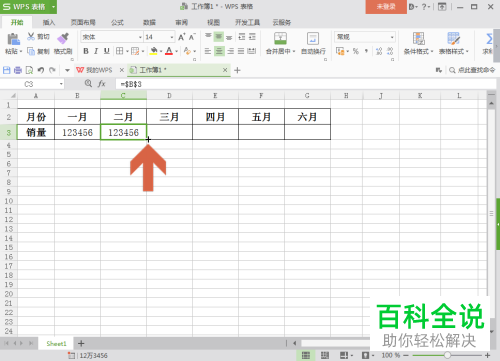Viewport: 500px width, 361px height.
Task: Open the 插入 ribbon tab
Action: [49, 22]
